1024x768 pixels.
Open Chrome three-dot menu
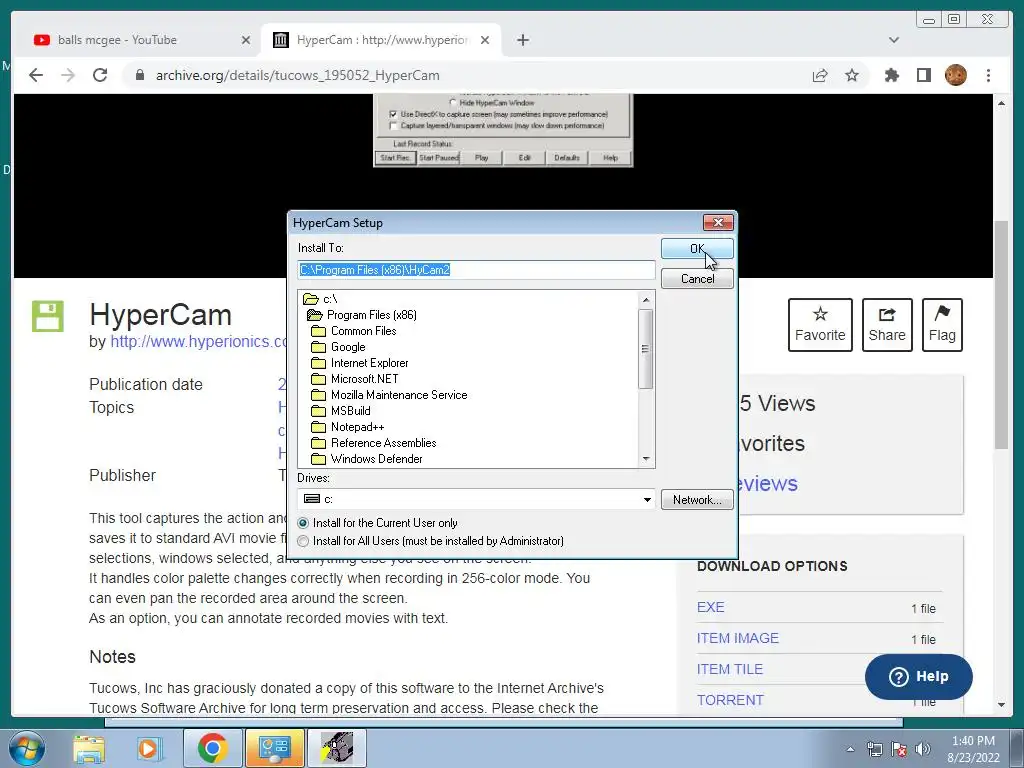click(988, 75)
